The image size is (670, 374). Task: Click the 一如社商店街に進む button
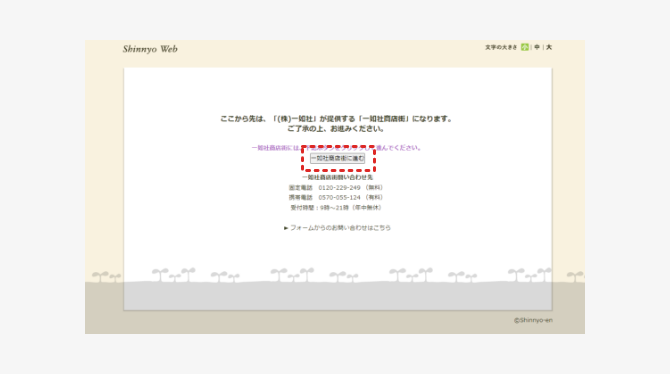[338, 158]
